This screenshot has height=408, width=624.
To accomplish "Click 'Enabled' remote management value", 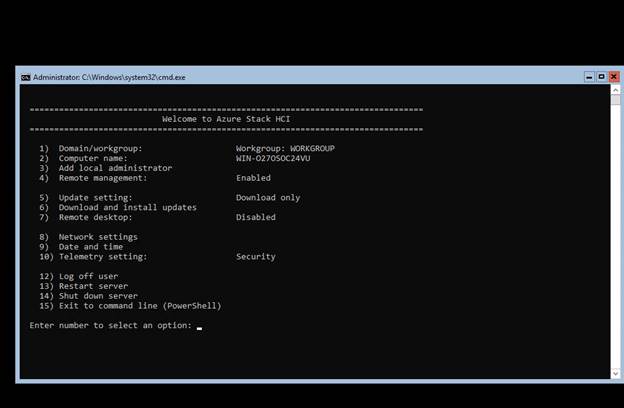I will (x=254, y=178).
